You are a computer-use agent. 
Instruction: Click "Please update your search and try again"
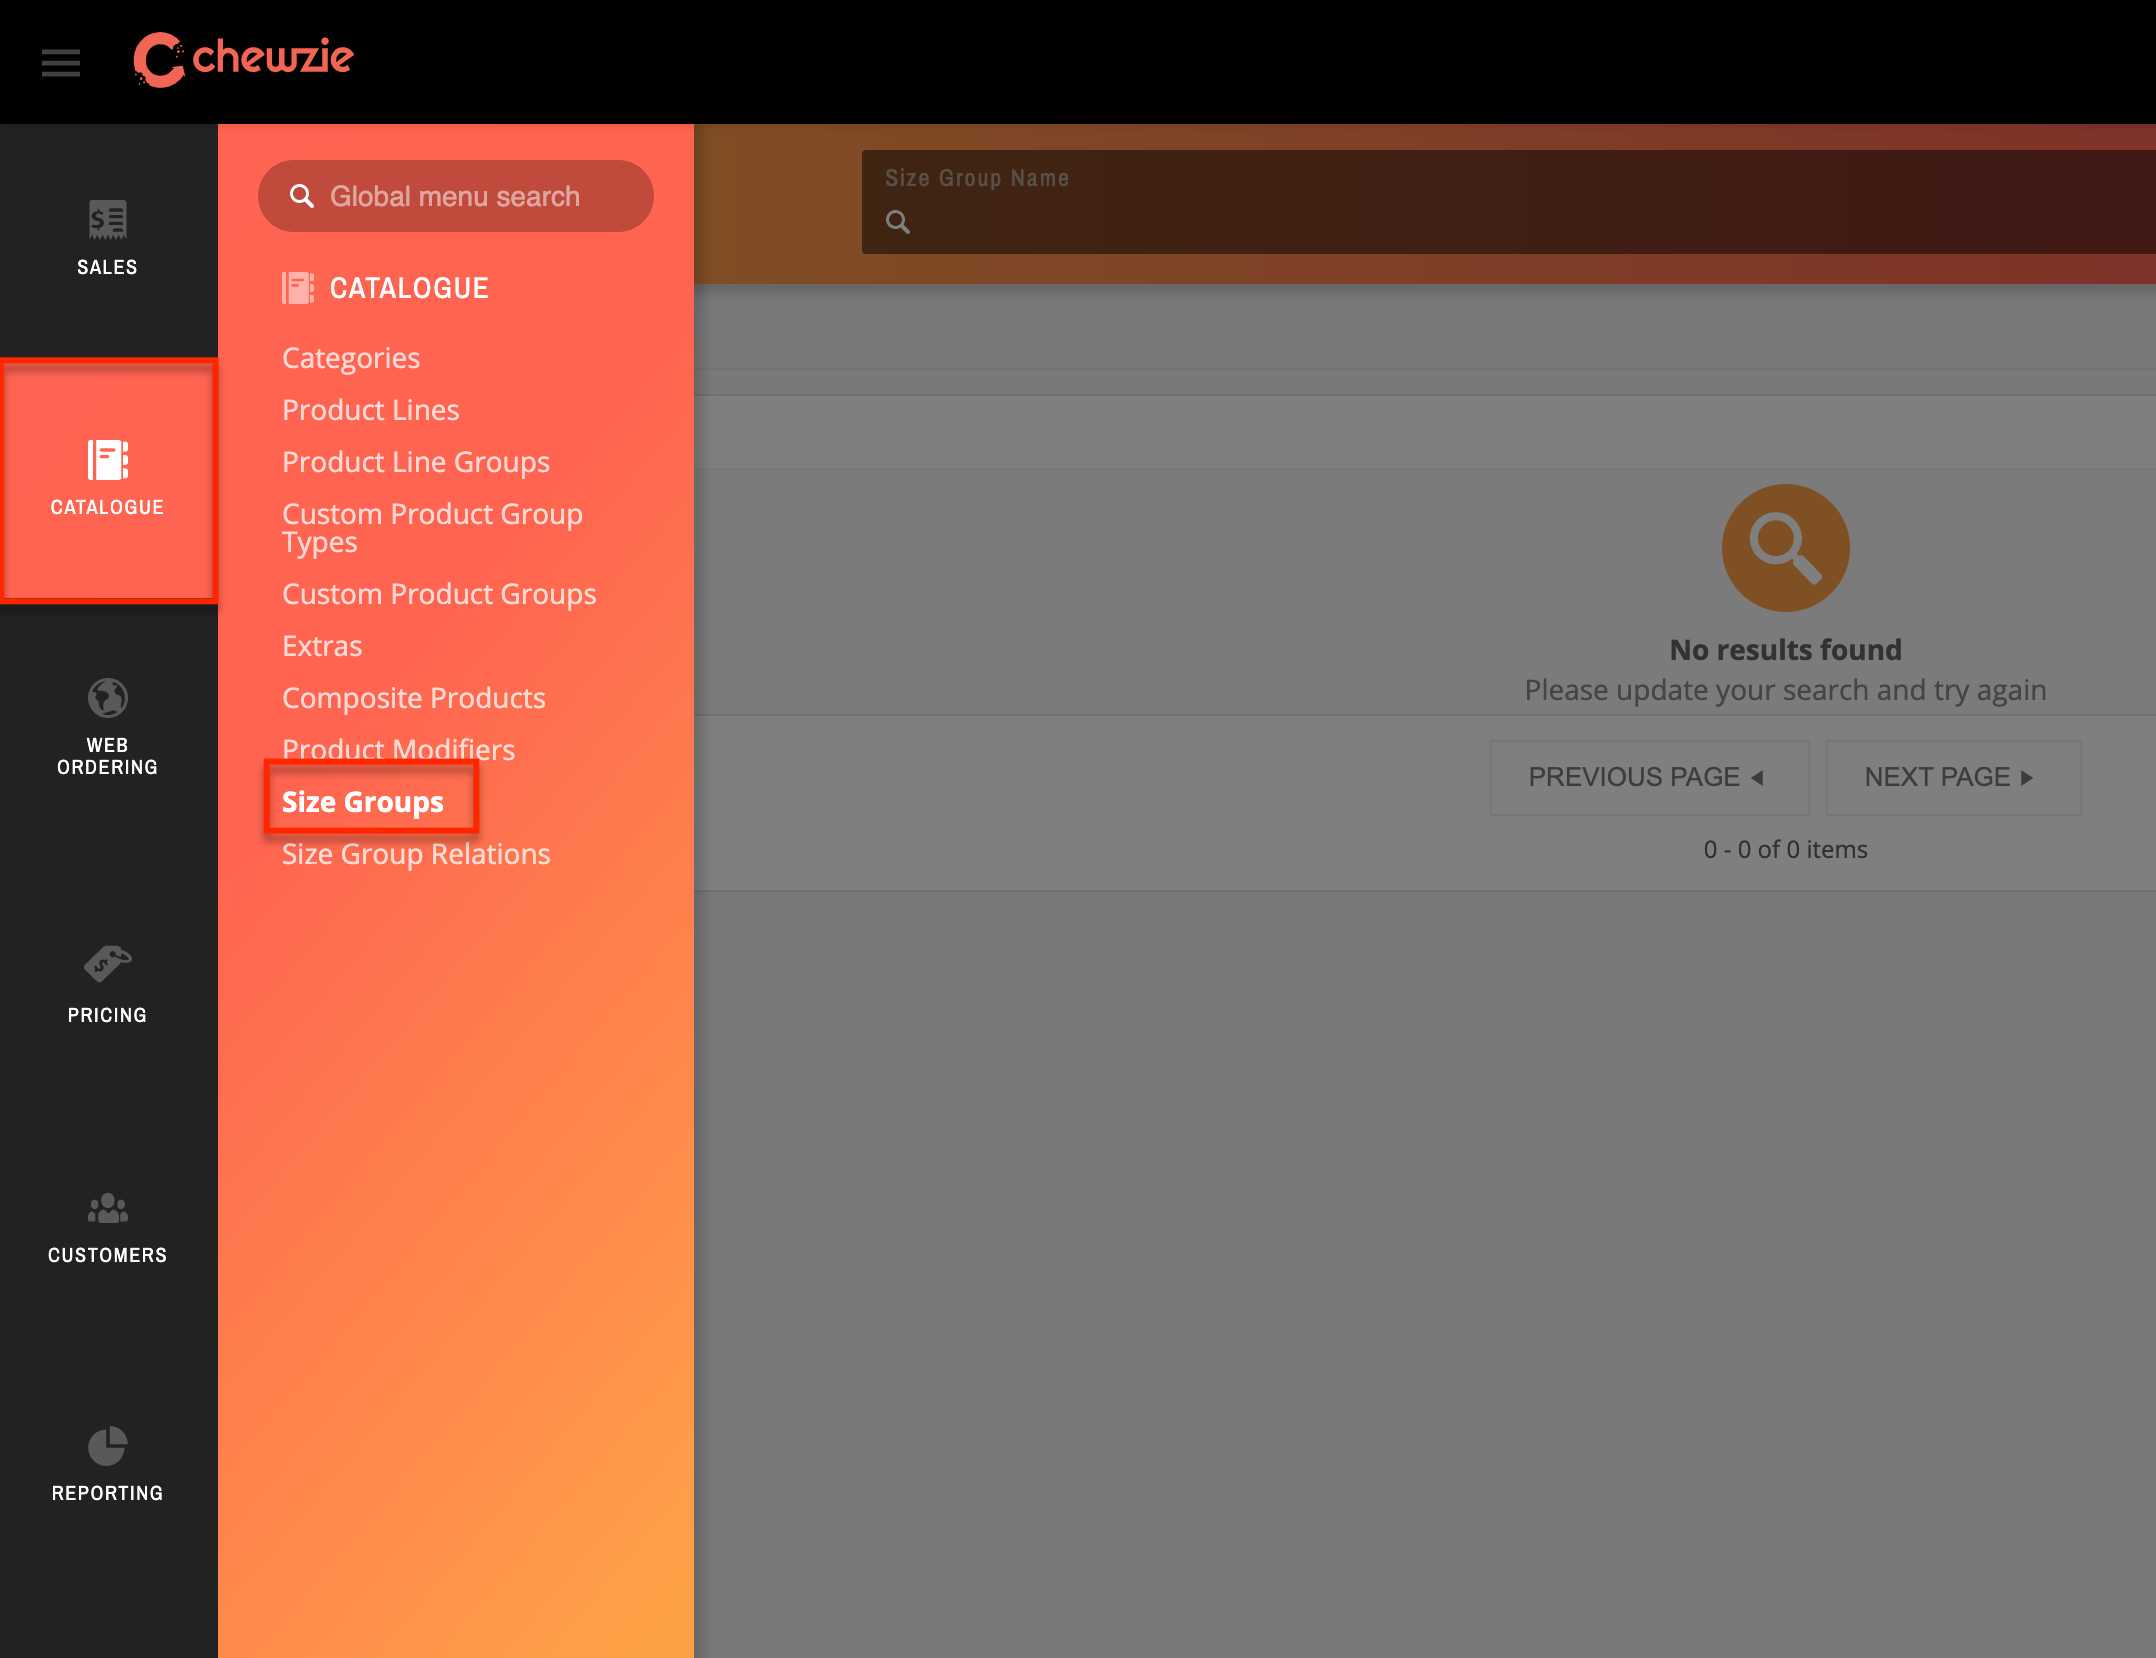pyautogui.click(x=1785, y=690)
